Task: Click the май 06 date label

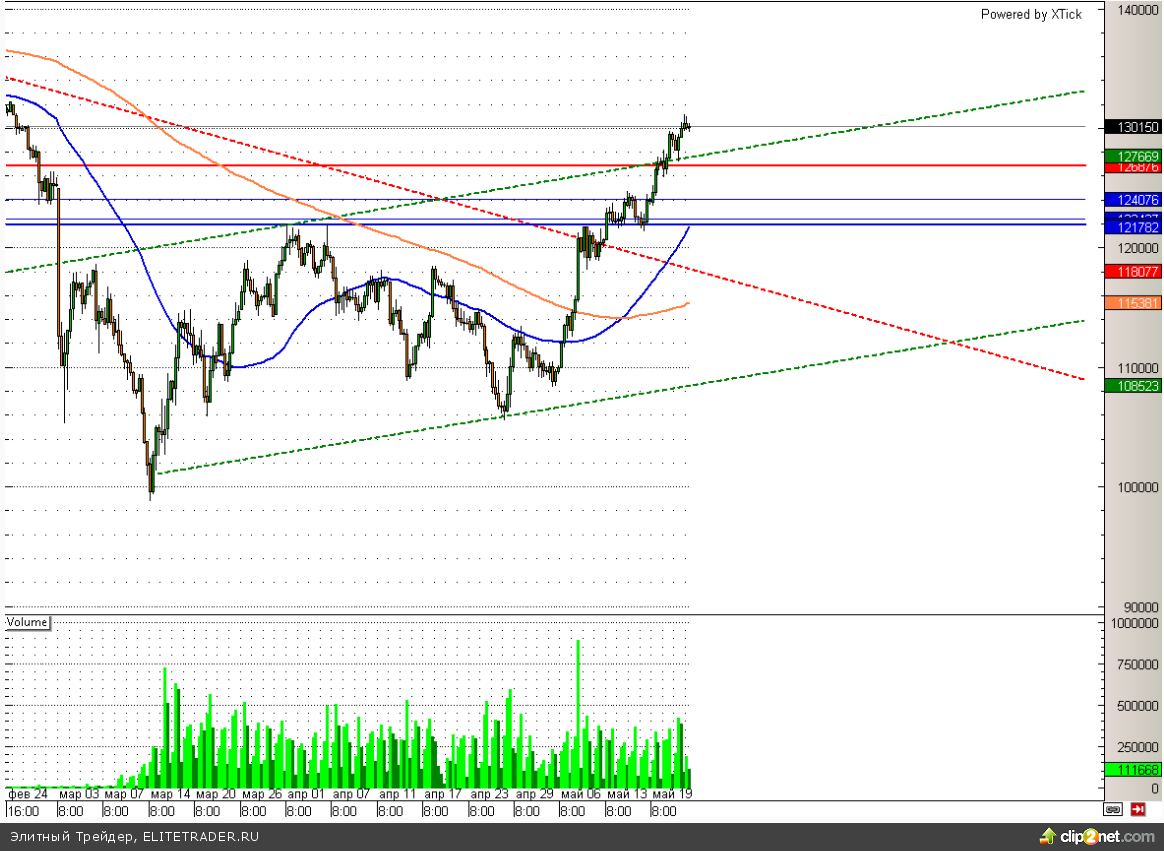Action: tap(581, 794)
